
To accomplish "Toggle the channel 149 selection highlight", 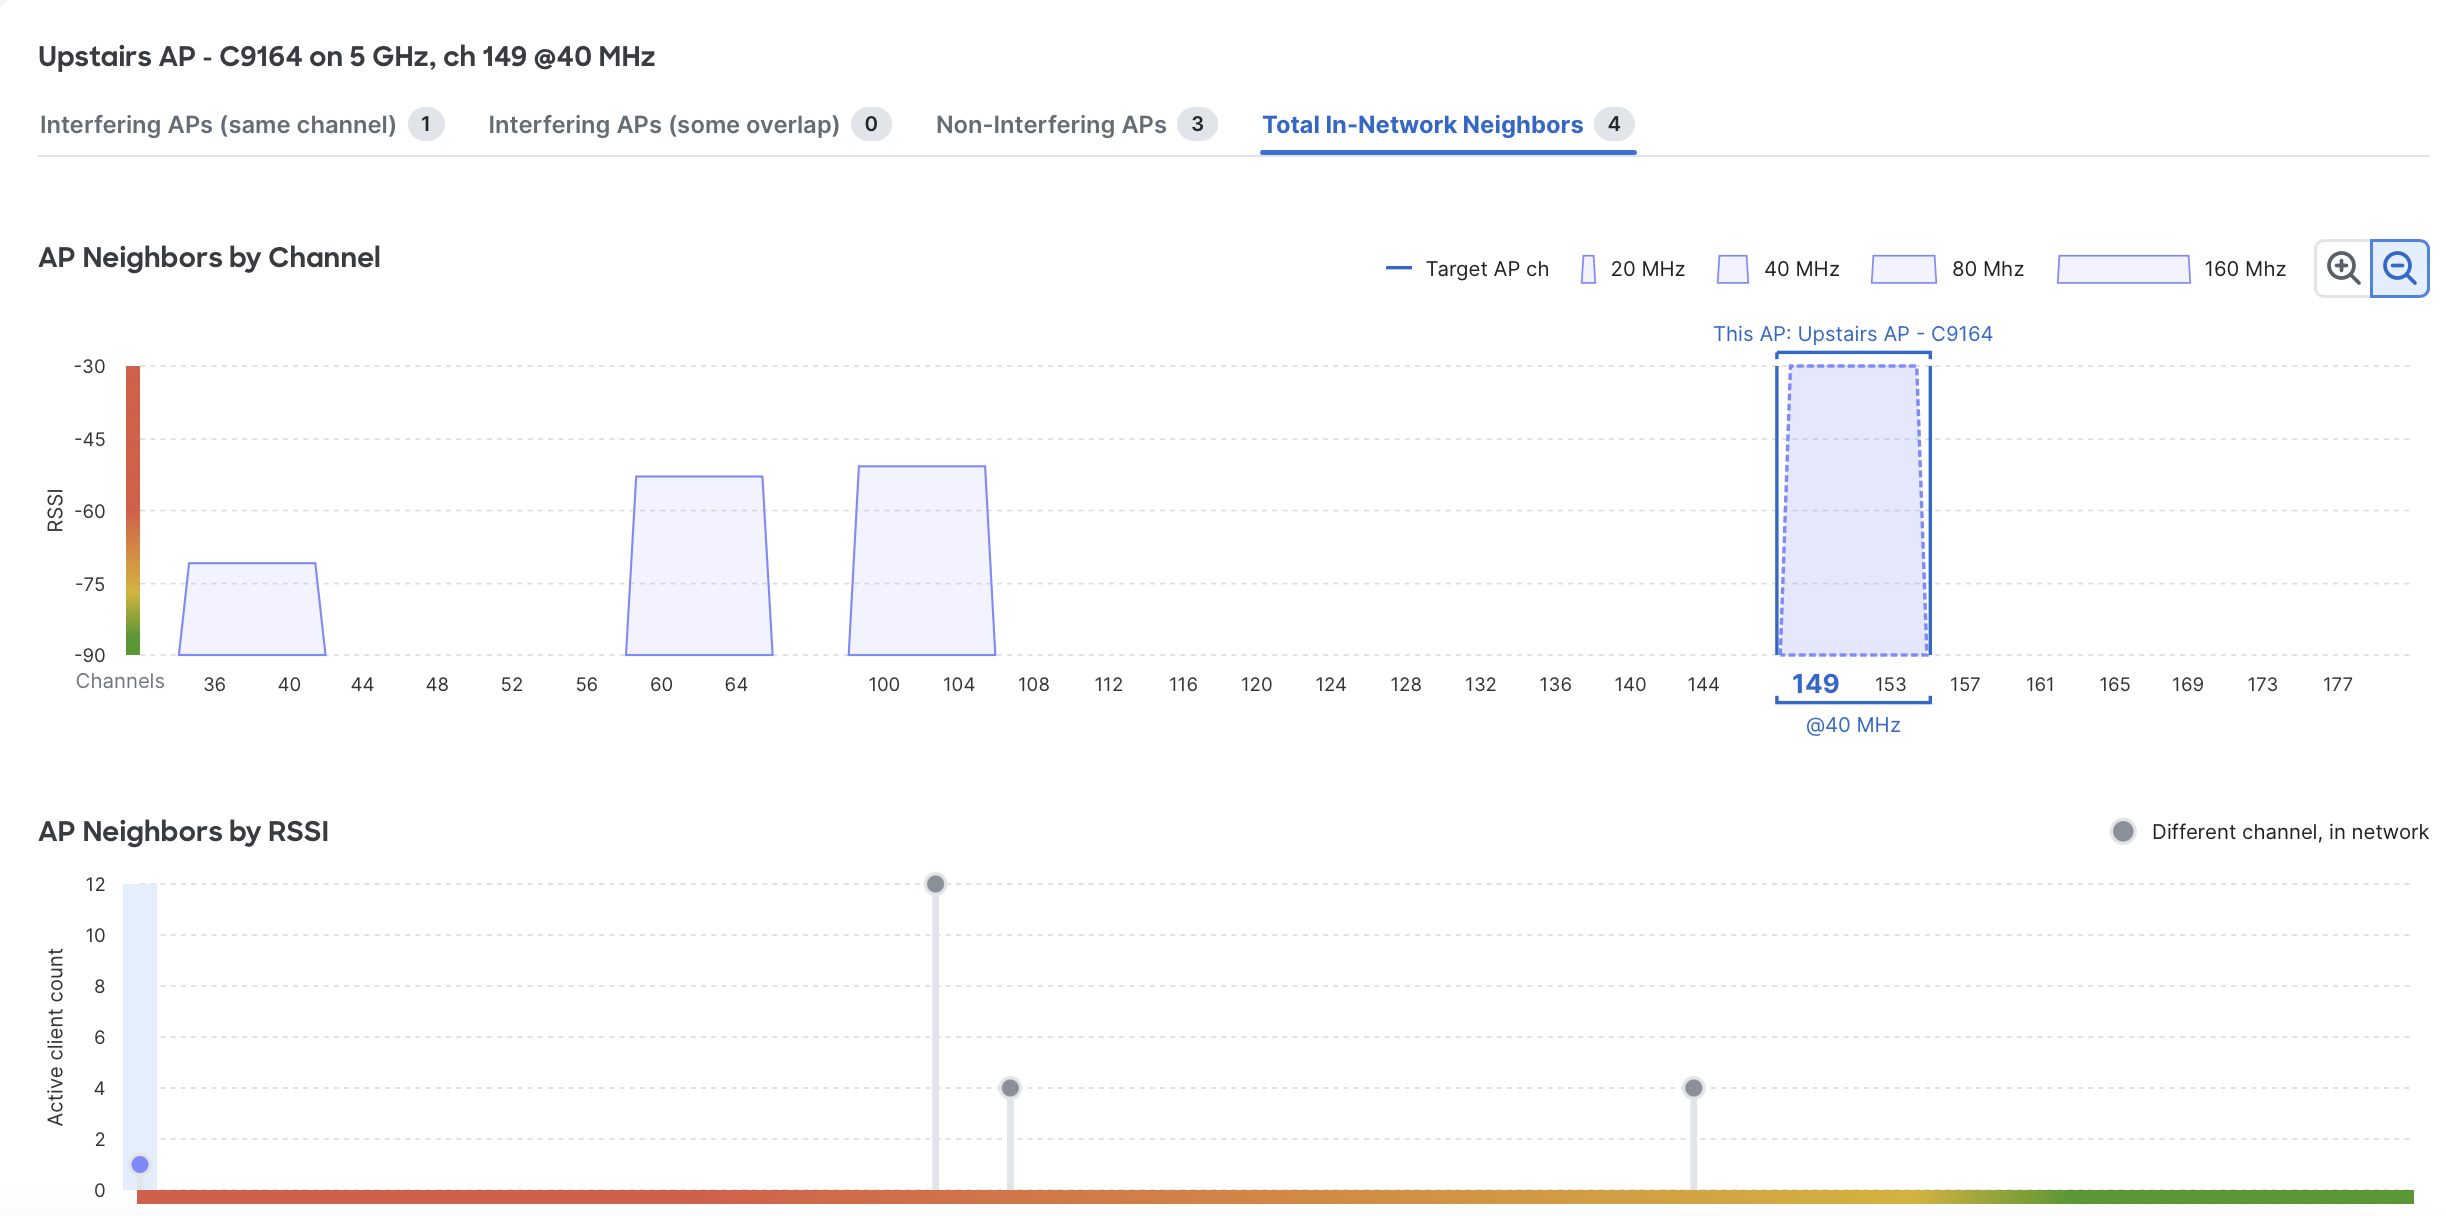I will click(x=1816, y=683).
